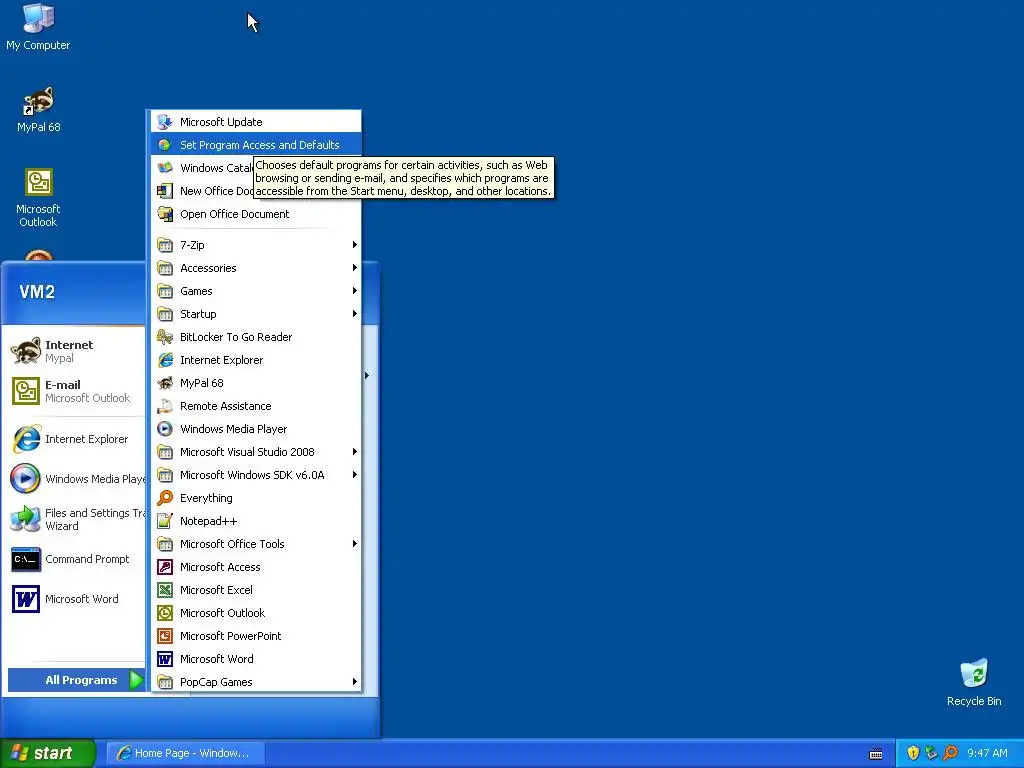Click the VM2 user name header
The width and height of the screenshot is (1024, 768).
(x=37, y=292)
